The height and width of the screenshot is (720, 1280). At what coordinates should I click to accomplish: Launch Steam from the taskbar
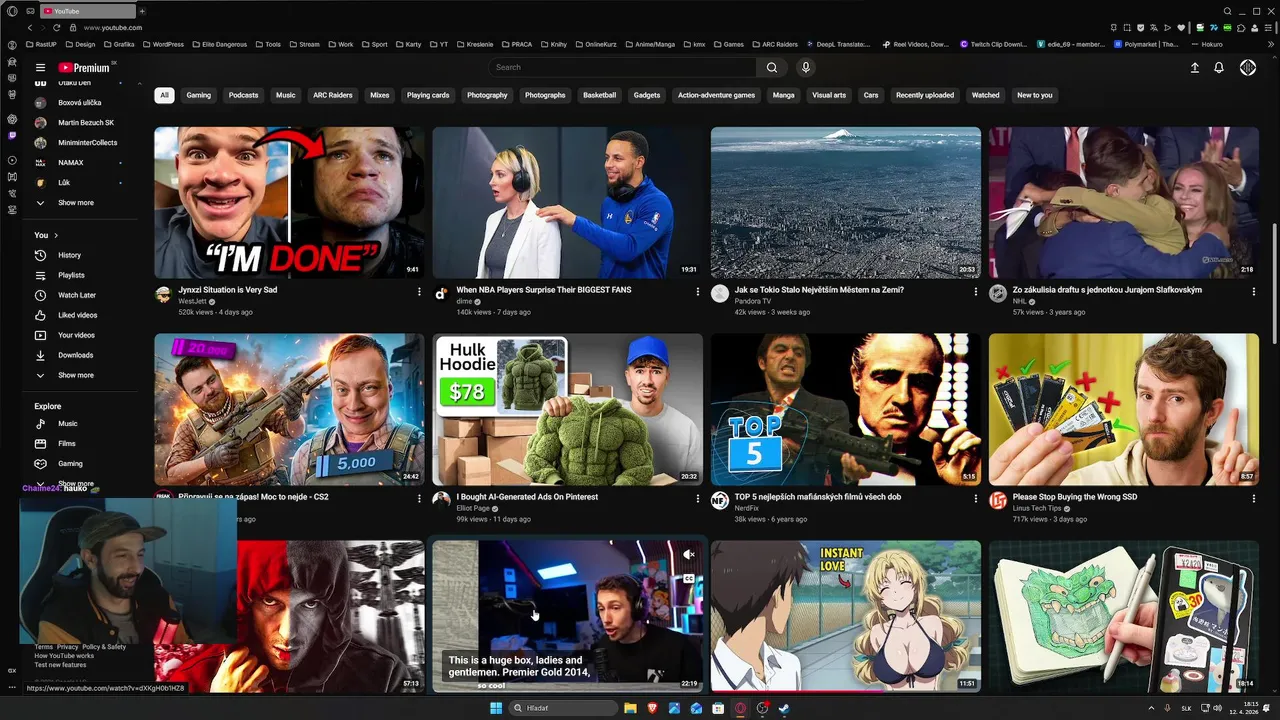pos(784,708)
